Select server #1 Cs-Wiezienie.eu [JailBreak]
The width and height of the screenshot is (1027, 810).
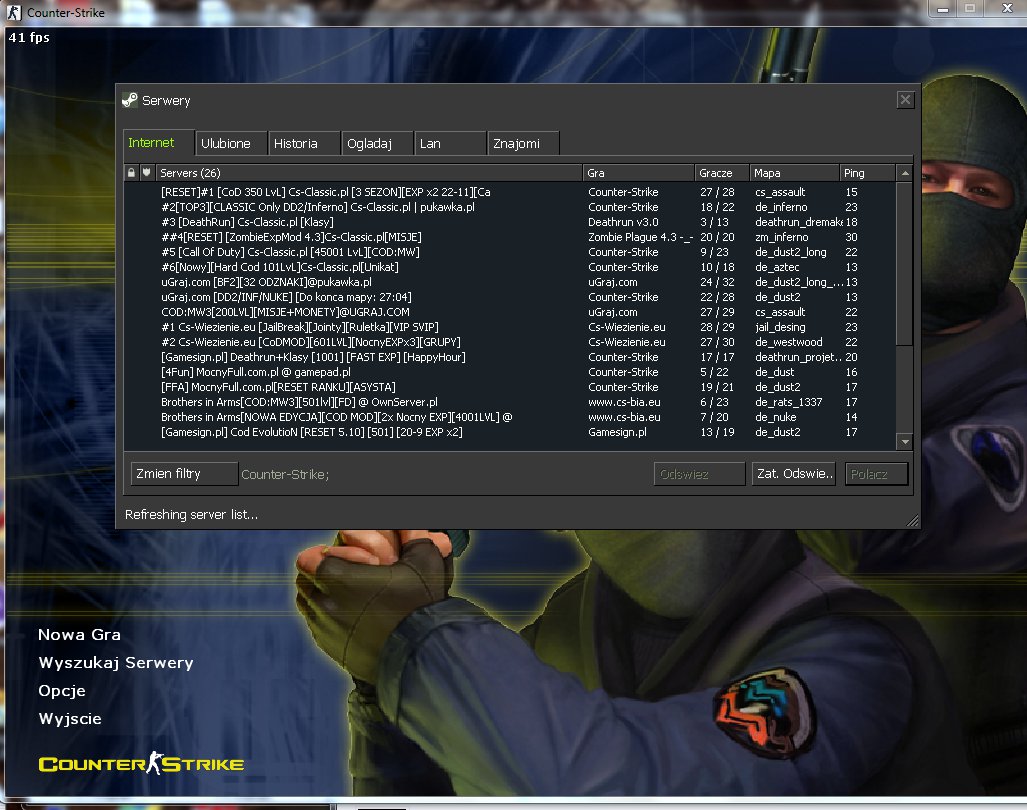point(510,327)
